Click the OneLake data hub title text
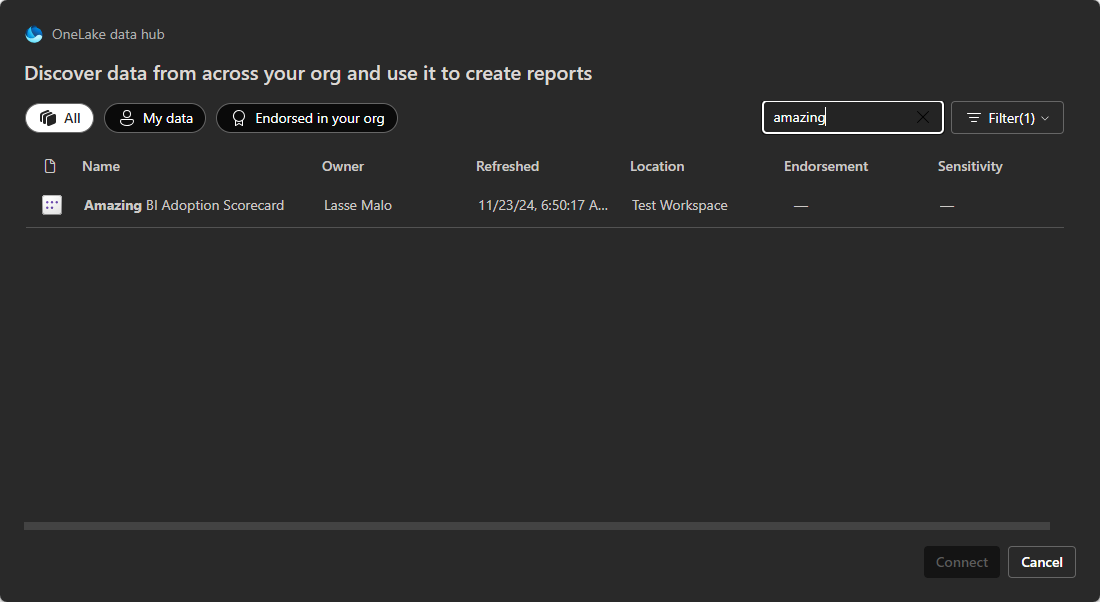This screenshot has width=1100, height=602. point(108,34)
